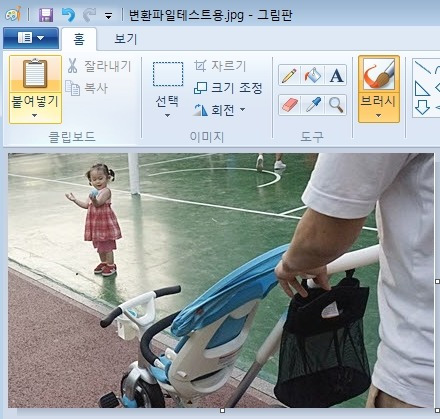Click the 붙여넣기 clipboard icon

(35, 74)
